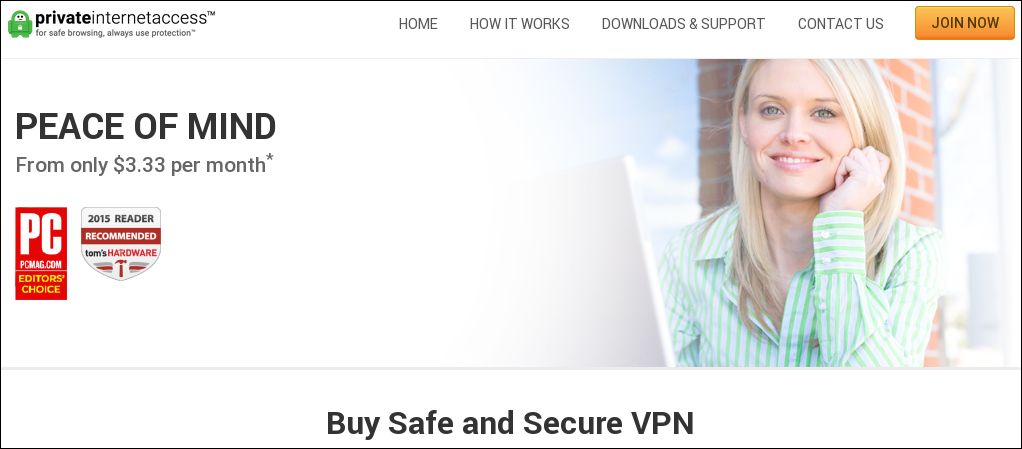Click the green padlock robot logo icon
Viewport: 1022px width, 449px height.
(20, 24)
